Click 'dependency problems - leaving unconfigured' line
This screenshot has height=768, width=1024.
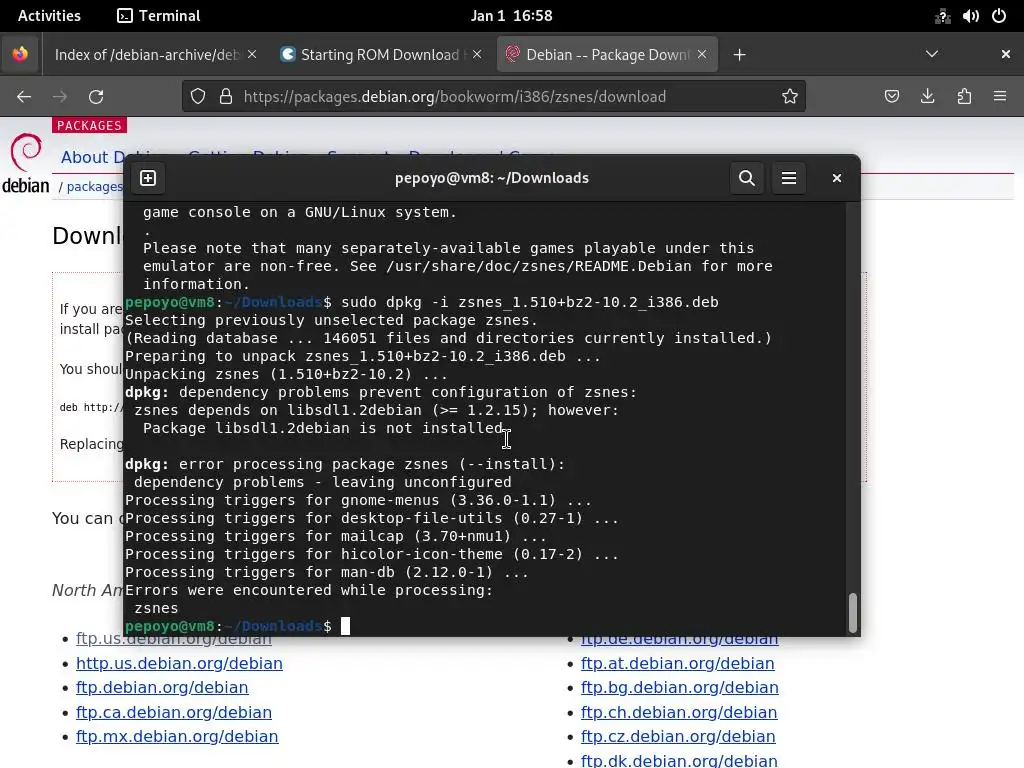323,483
